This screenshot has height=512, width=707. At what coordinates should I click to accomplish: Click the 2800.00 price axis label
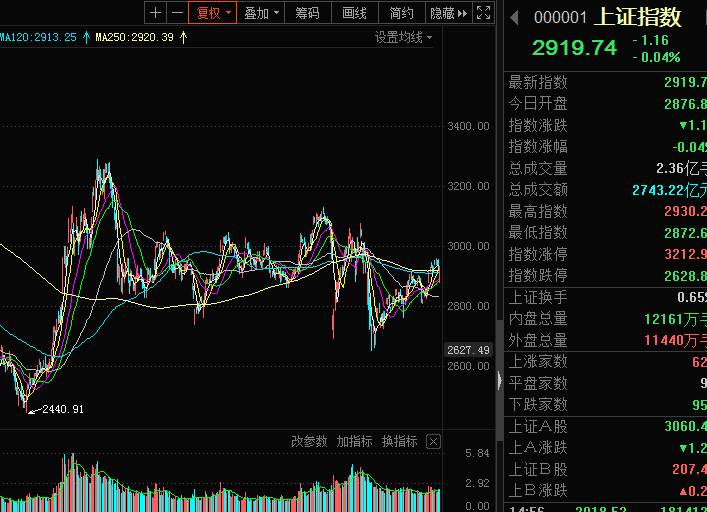[x=468, y=306]
